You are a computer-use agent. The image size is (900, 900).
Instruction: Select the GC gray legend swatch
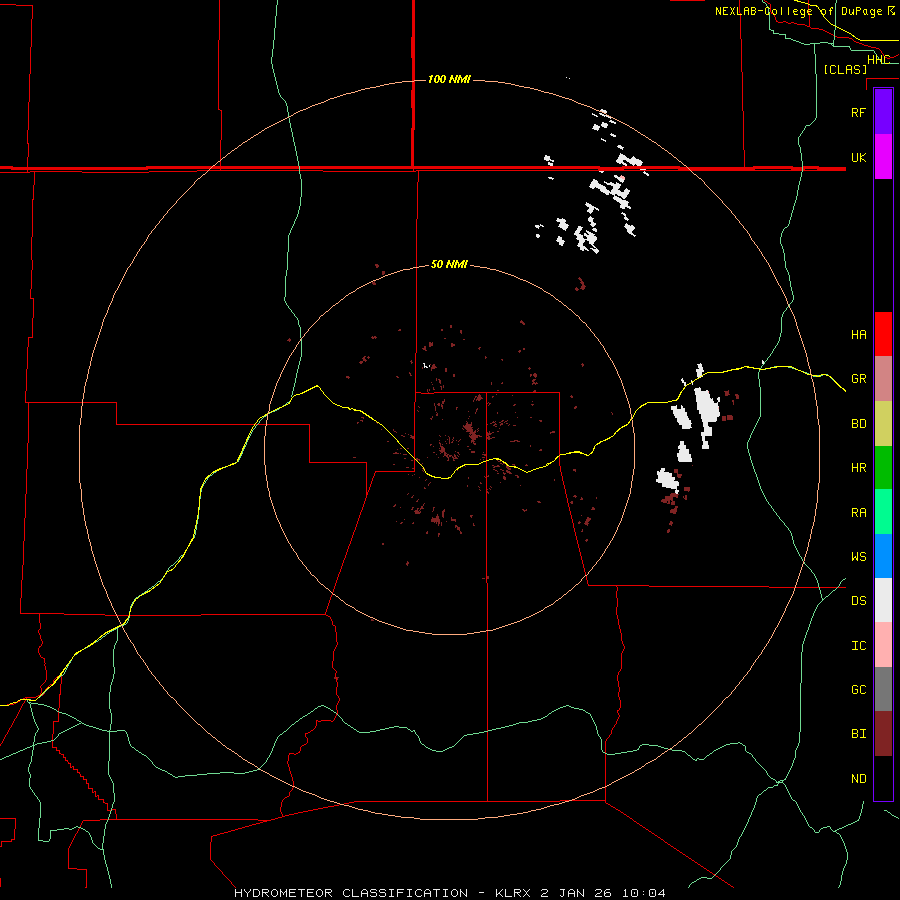click(883, 689)
